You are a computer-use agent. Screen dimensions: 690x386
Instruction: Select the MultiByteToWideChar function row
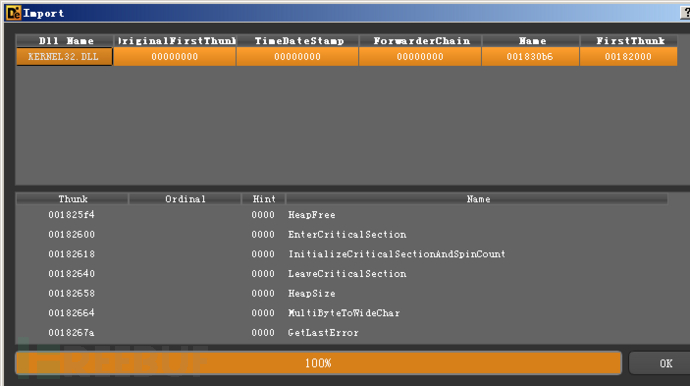(342, 313)
